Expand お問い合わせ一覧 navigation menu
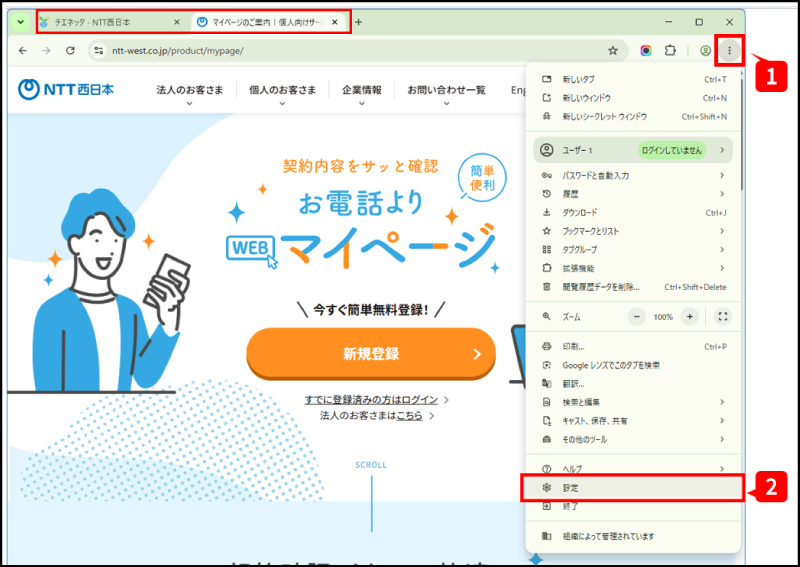The width and height of the screenshot is (800, 567). coord(446,92)
